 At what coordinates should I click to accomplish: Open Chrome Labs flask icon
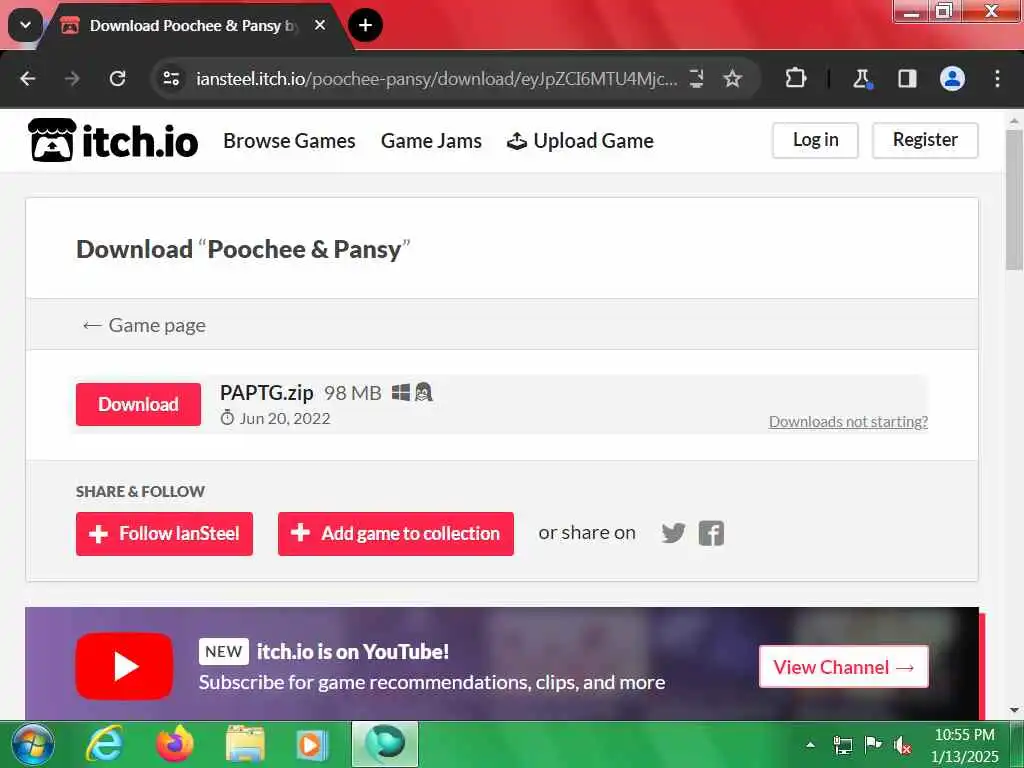click(x=862, y=79)
